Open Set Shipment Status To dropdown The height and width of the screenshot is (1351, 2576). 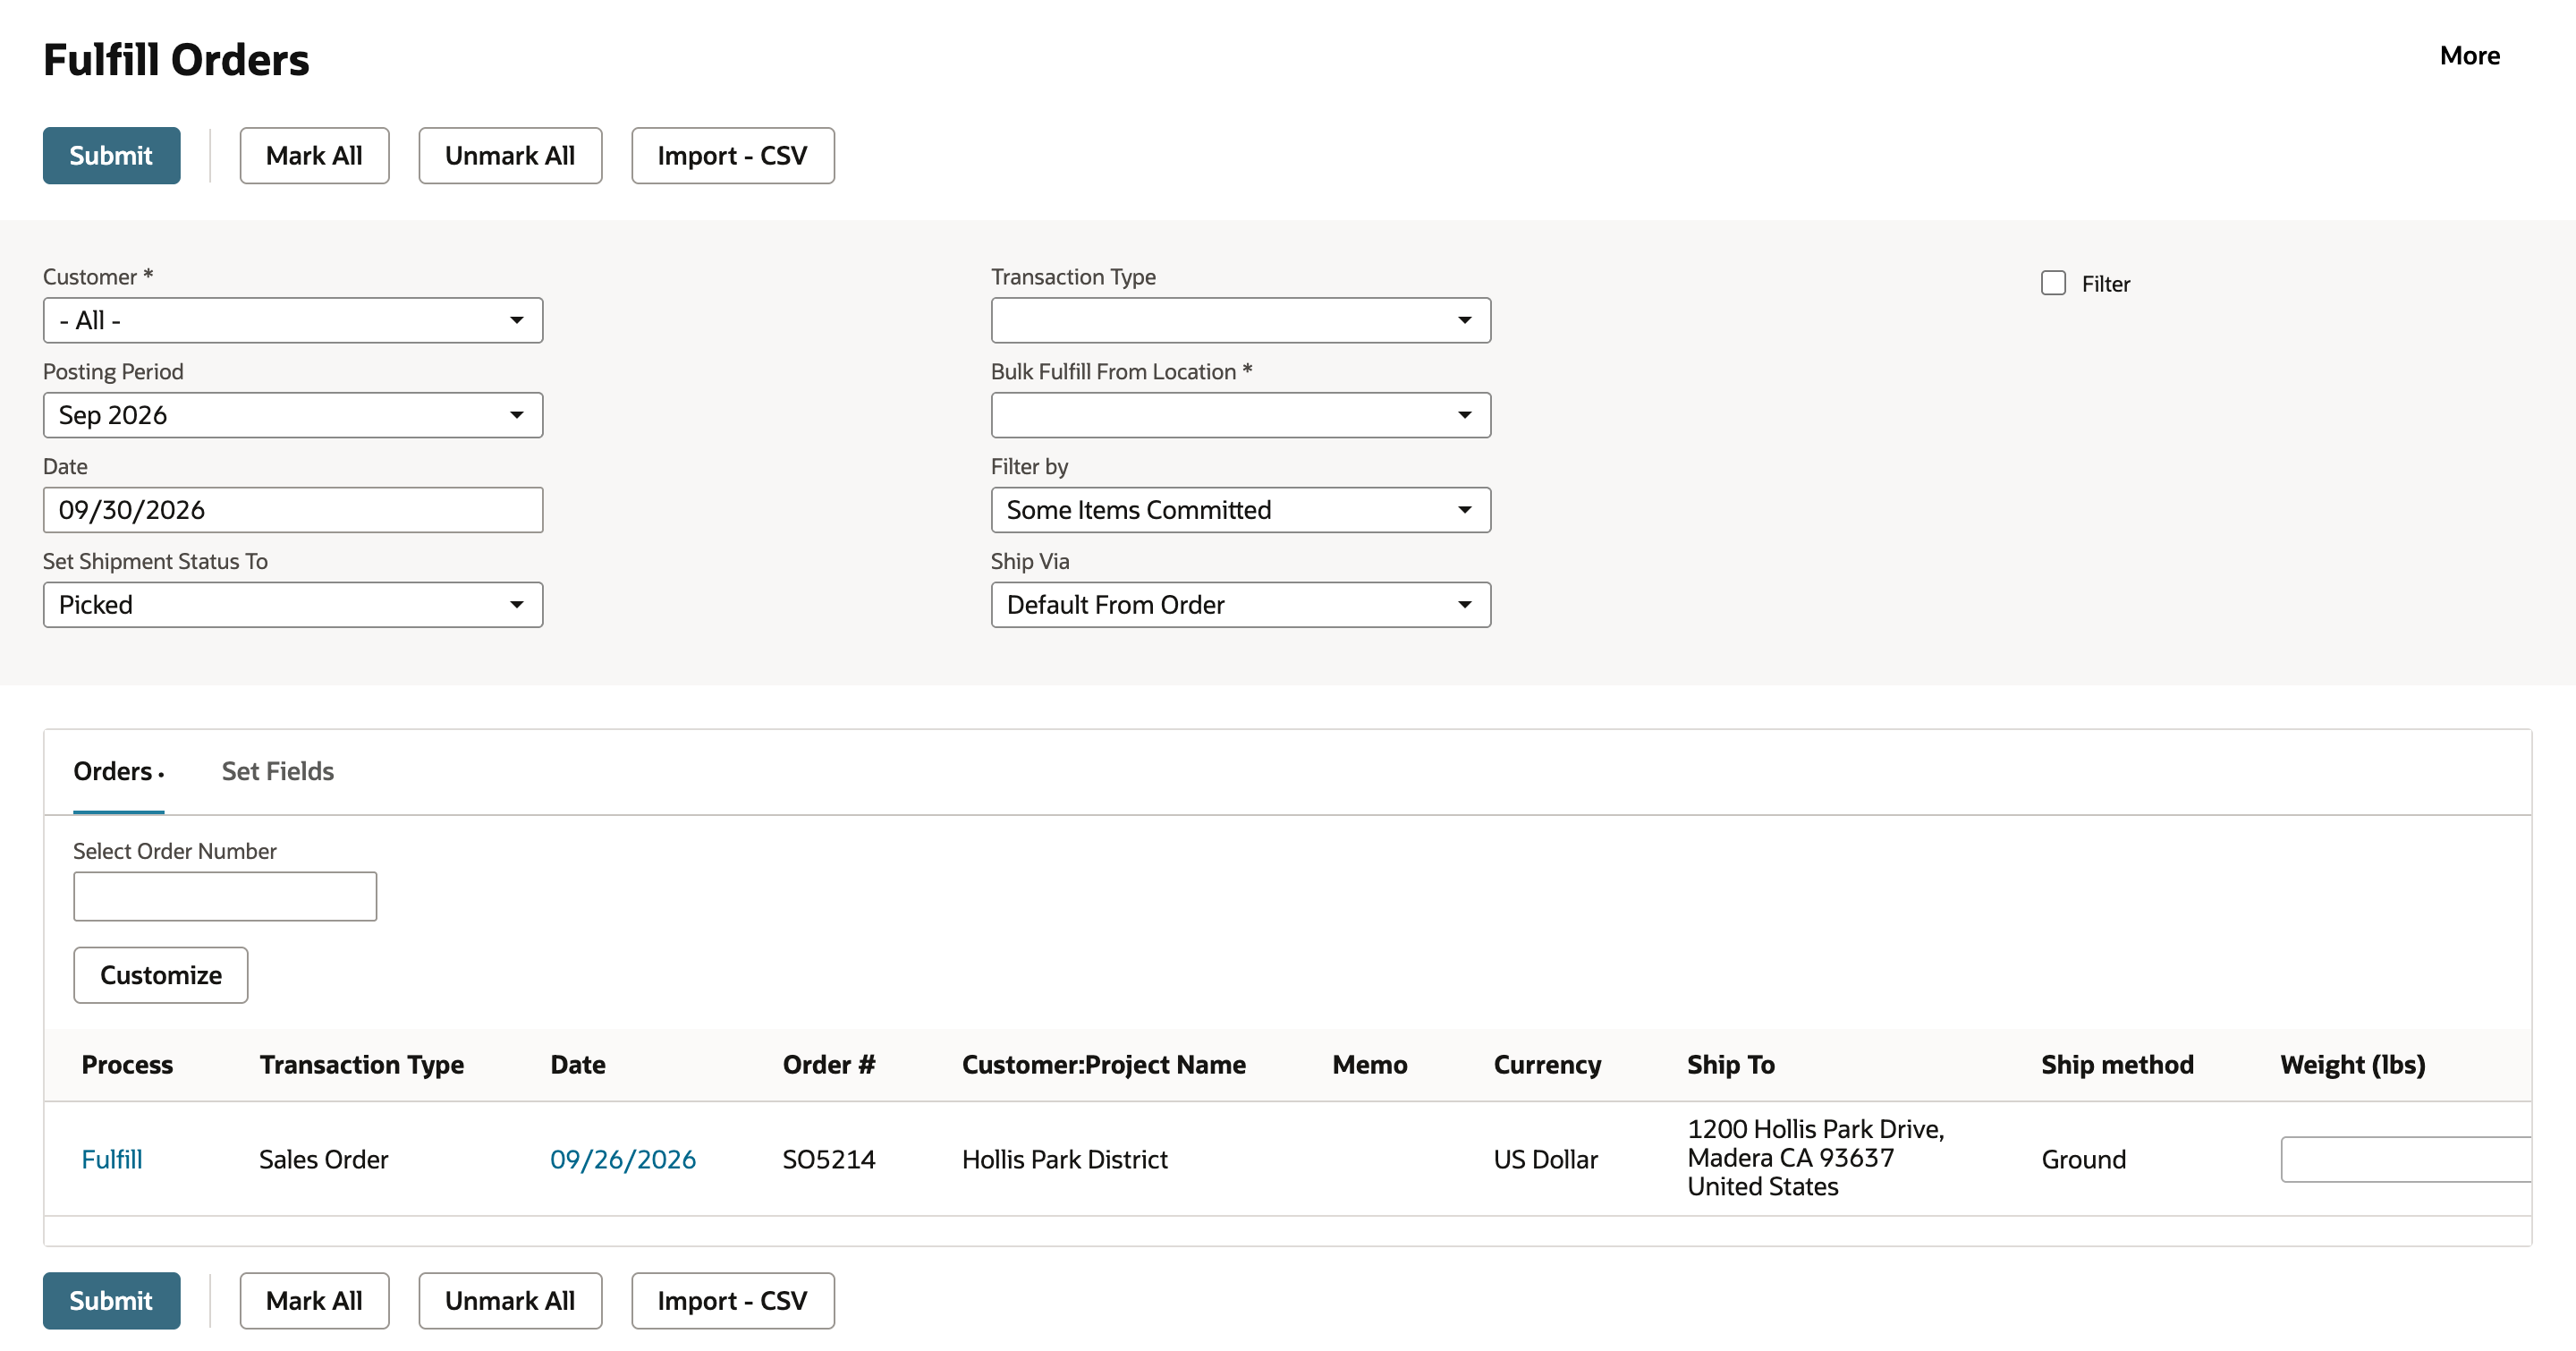point(293,605)
